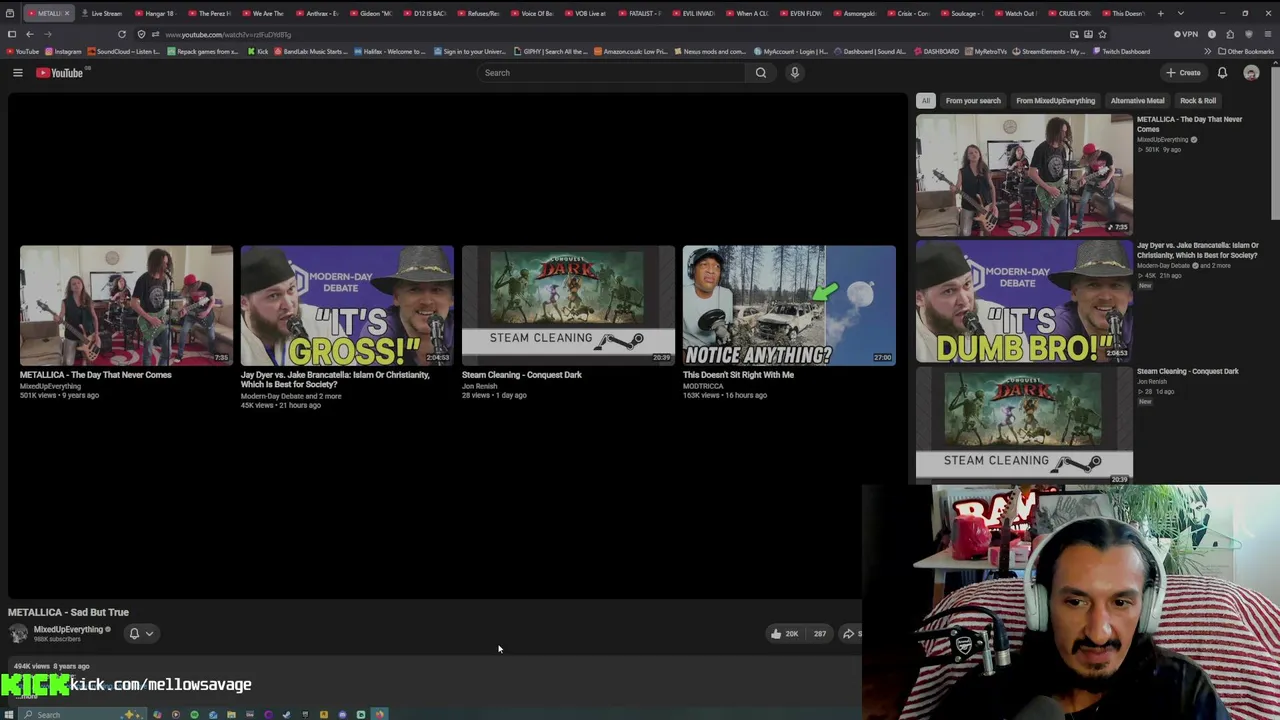This screenshot has width=1280, height=720.
Task: Open the Kick bookmark
Action: pyautogui.click(x=258, y=51)
